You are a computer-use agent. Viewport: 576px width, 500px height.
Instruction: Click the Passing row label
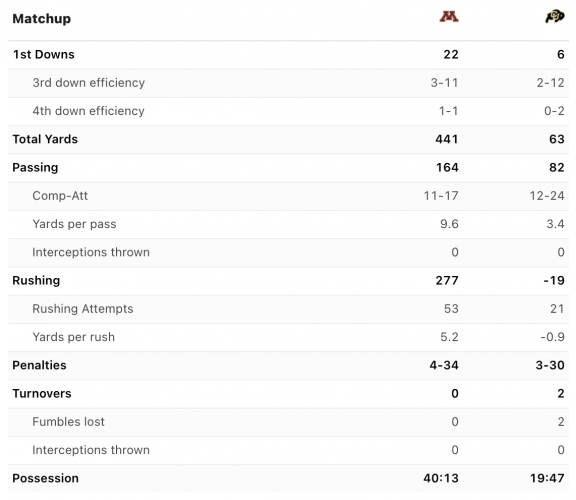[x=35, y=168]
